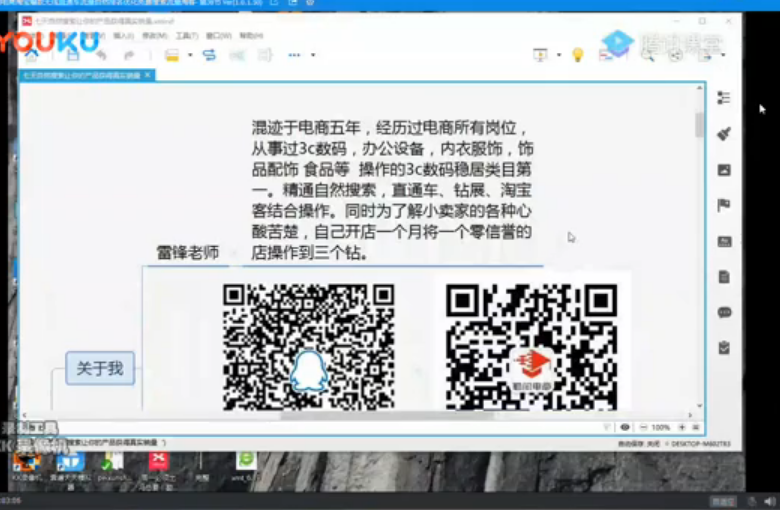Click the blue relationship icon

coord(209,55)
